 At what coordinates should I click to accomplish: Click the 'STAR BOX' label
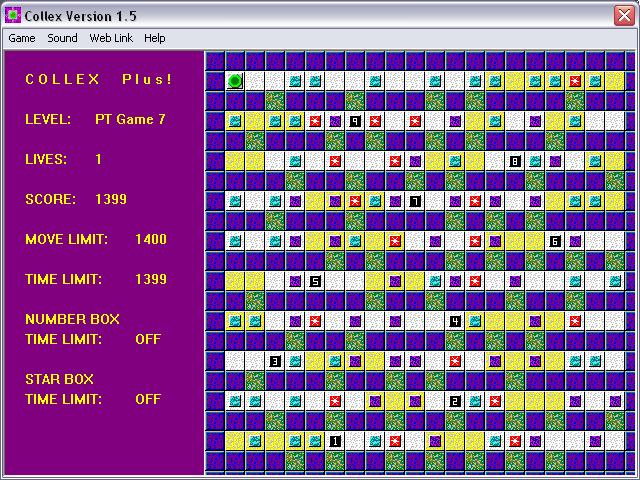60,379
